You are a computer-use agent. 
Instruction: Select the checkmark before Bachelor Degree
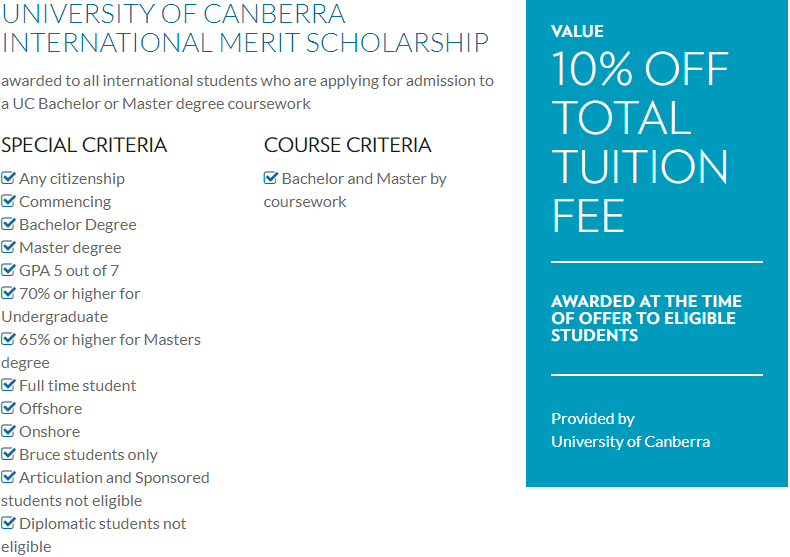[8, 224]
